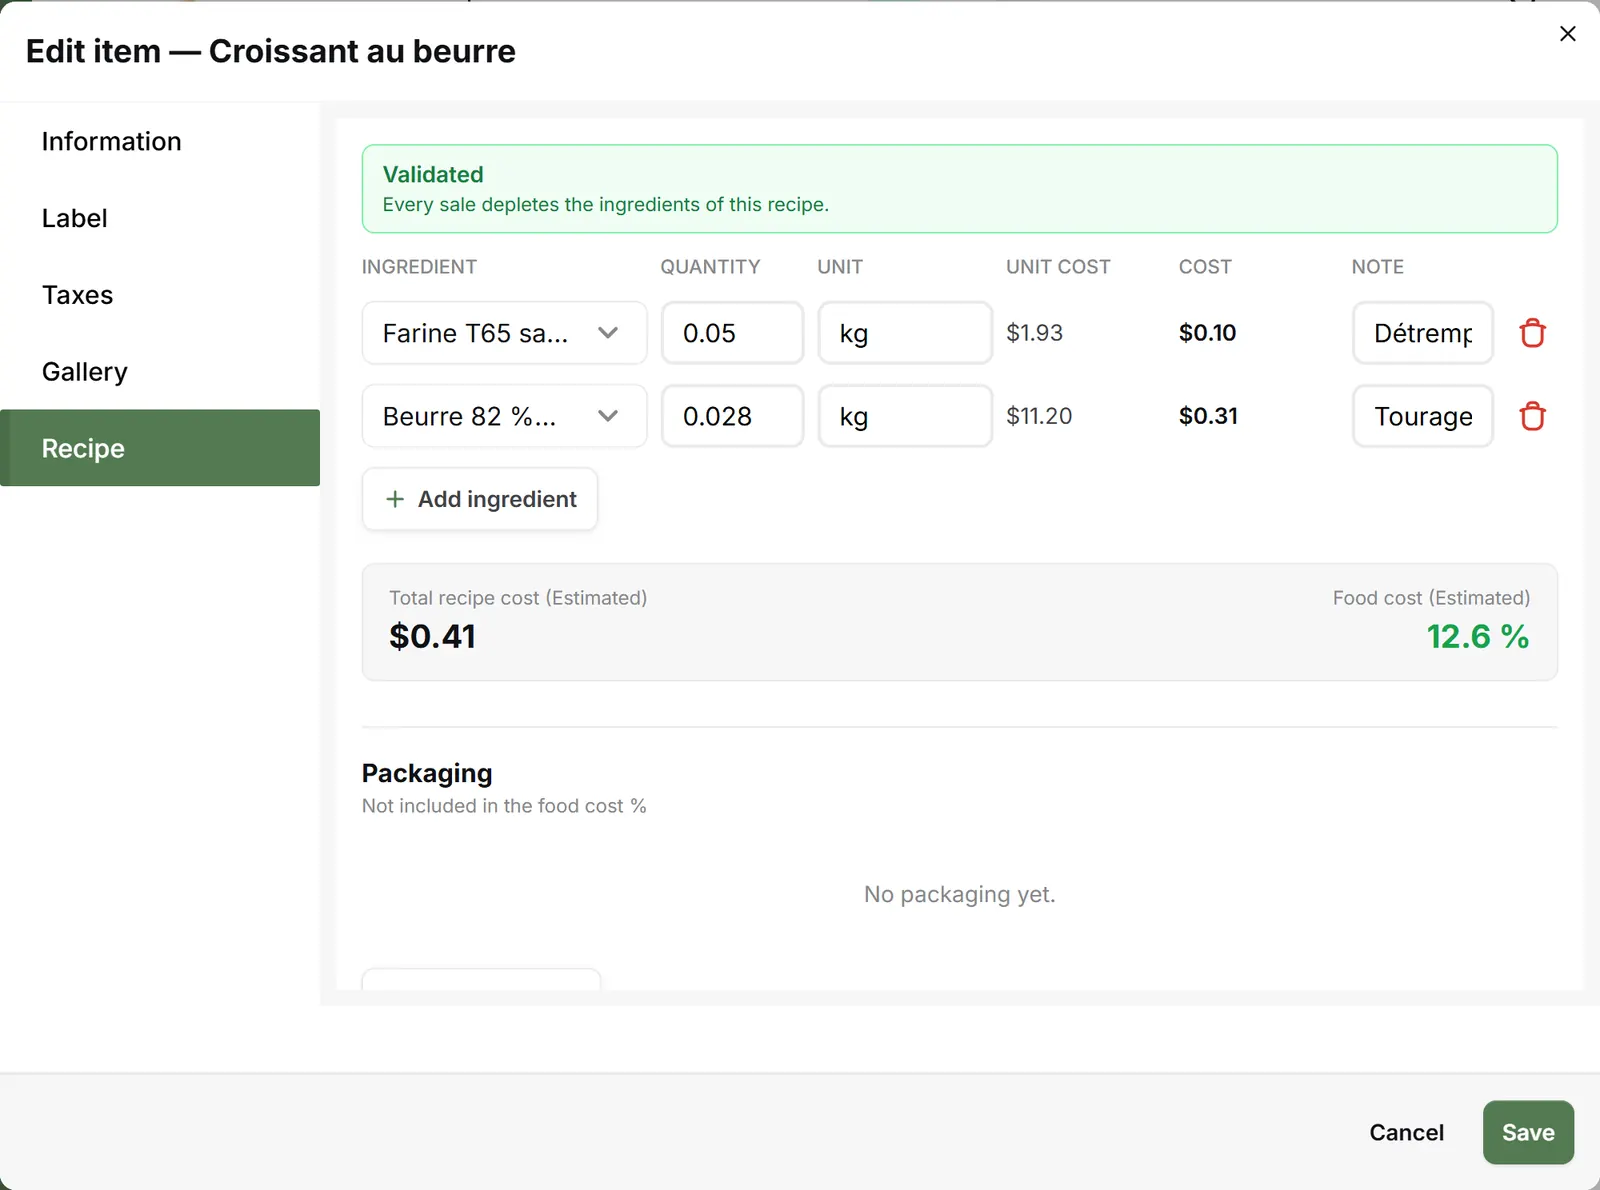Save the item changes
This screenshot has height=1190, width=1600.
tap(1528, 1132)
